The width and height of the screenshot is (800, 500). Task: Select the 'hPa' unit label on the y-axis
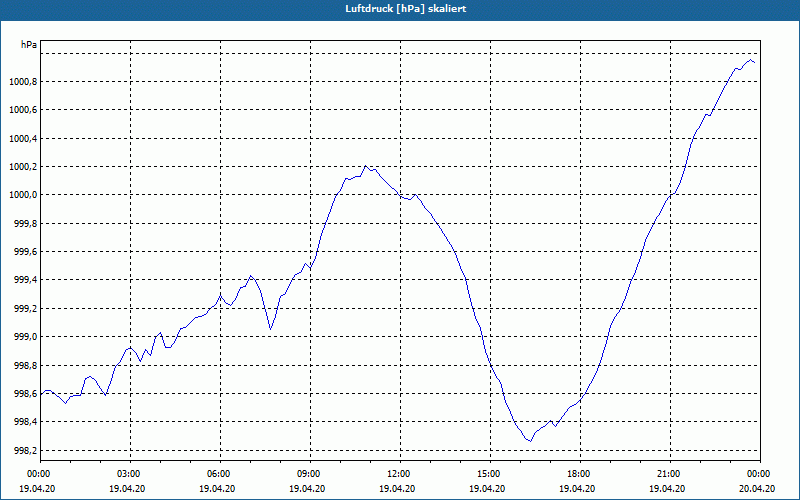click(29, 45)
